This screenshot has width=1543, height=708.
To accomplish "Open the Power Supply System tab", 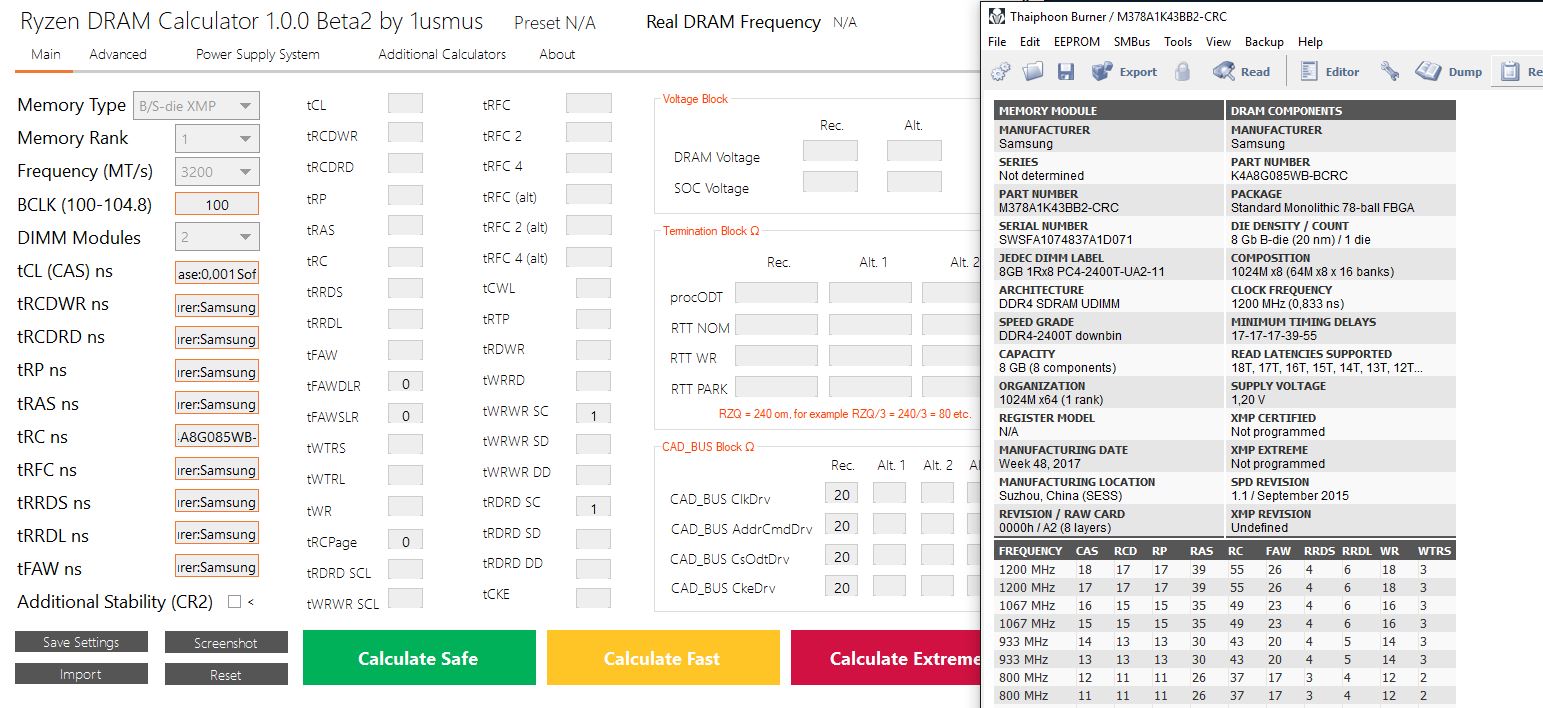I will pyautogui.click(x=257, y=54).
